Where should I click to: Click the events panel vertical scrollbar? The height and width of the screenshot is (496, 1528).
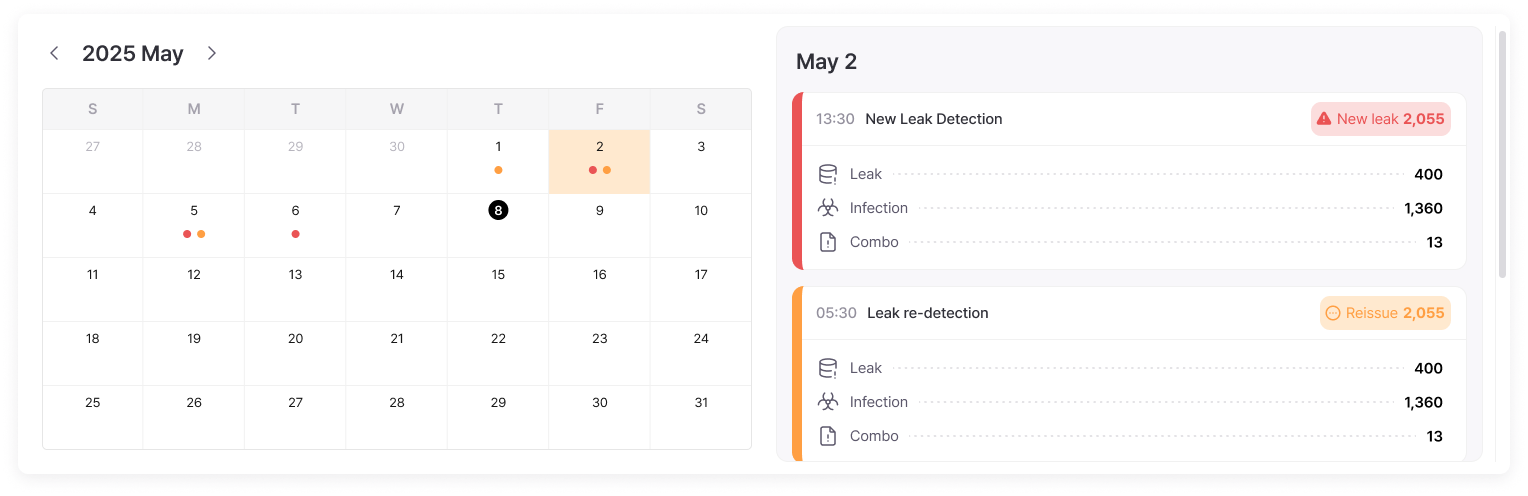1502,154
